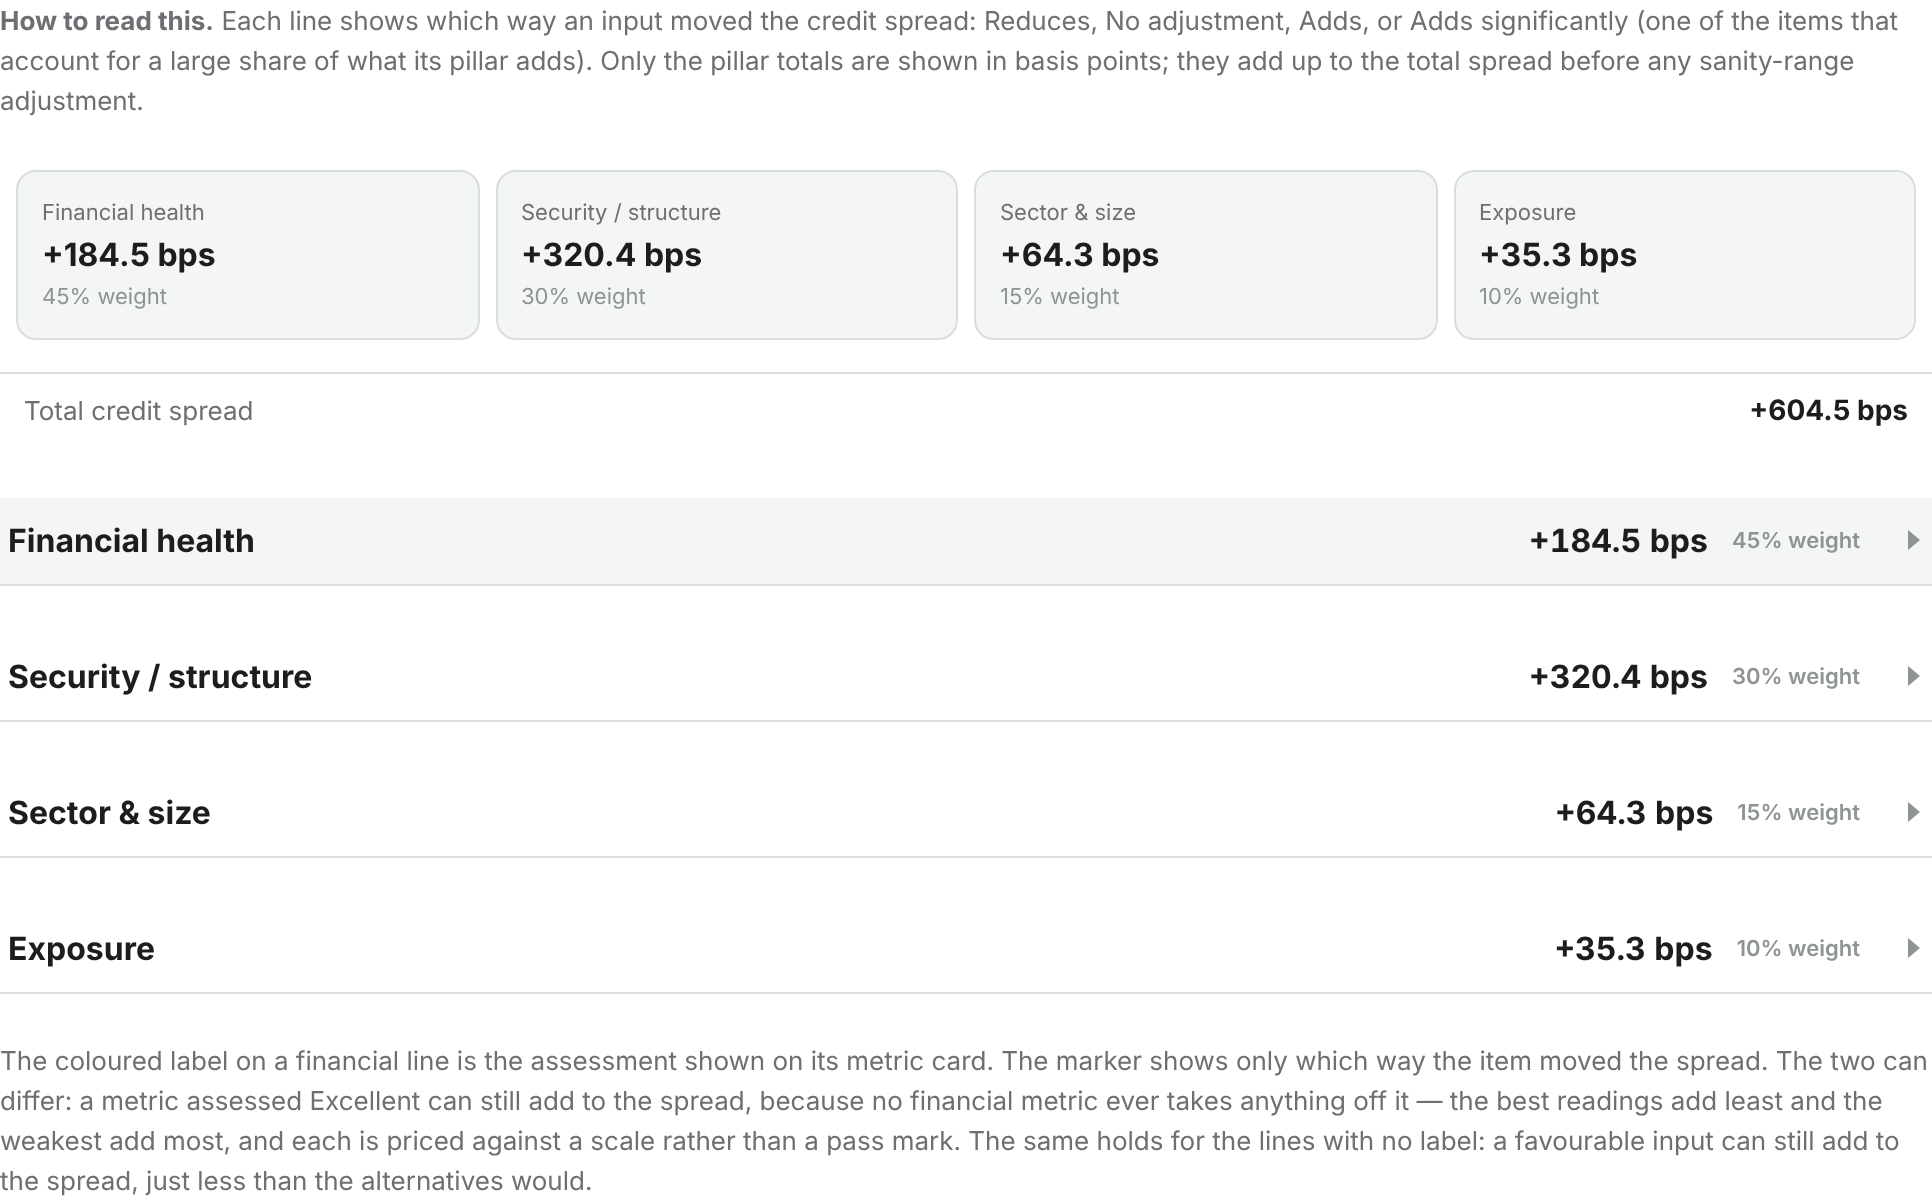Screen dimensions: 1932x1204
Task: Expand the Exposure section disclosure triangle
Action: point(1913,949)
